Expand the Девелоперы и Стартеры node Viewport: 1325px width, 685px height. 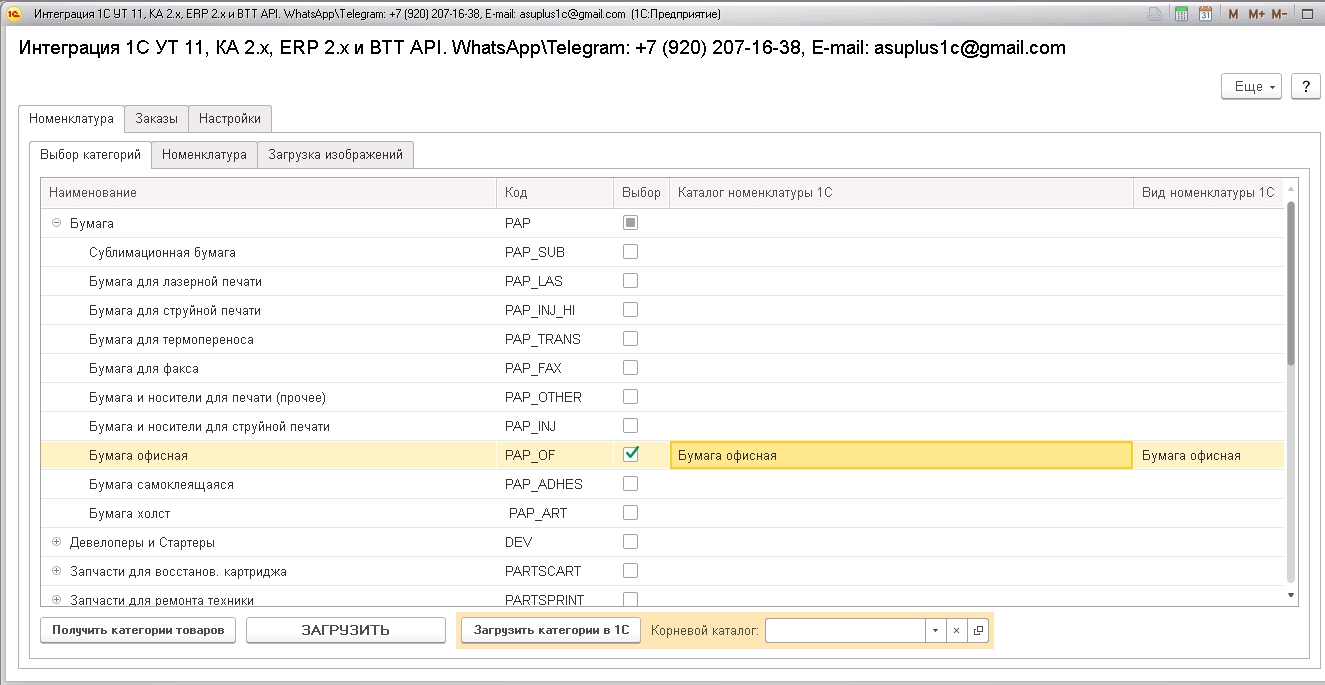point(56,542)
